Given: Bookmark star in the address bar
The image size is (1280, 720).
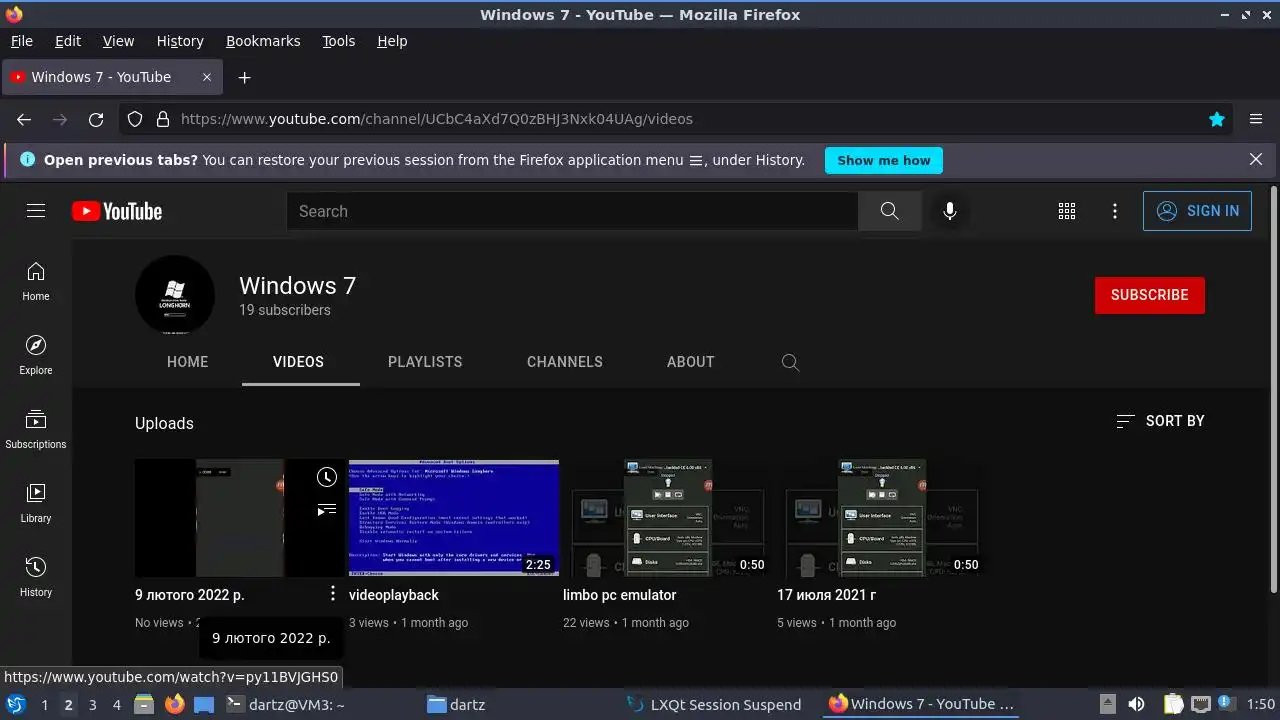Looking at the screenshot, I should (1217, 119).
